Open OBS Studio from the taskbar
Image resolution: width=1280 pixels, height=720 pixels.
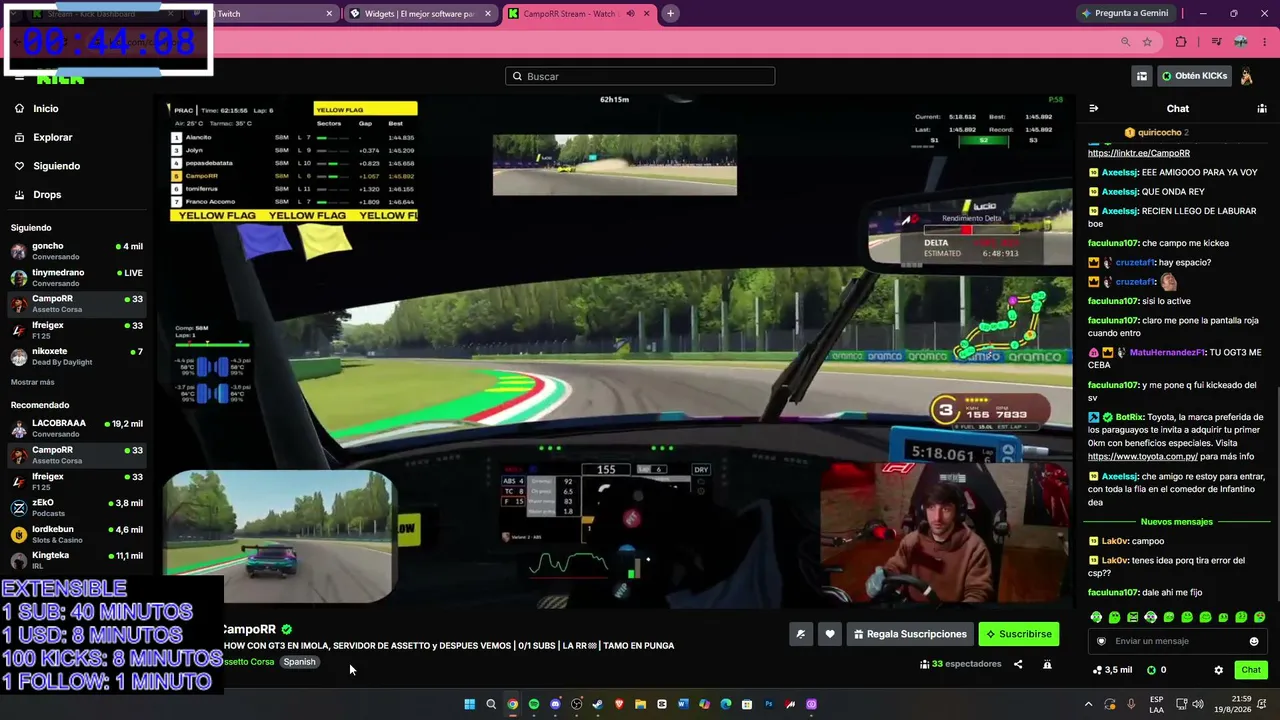pyautogui.click(x=576, y=704)
